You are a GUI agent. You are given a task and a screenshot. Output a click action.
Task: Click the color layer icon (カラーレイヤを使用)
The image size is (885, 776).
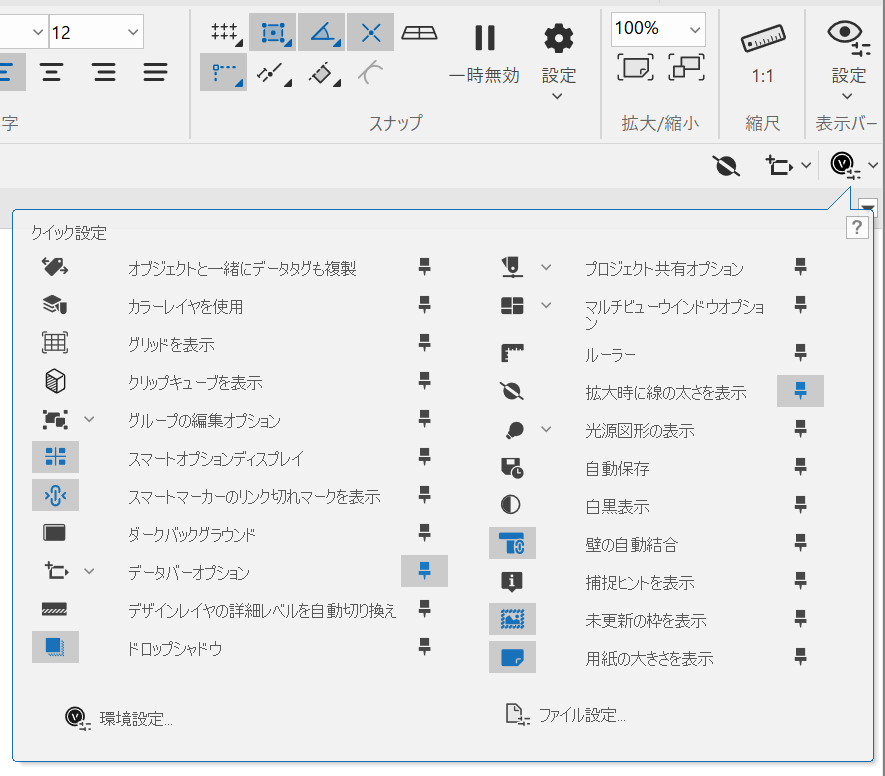click(55, 306)
